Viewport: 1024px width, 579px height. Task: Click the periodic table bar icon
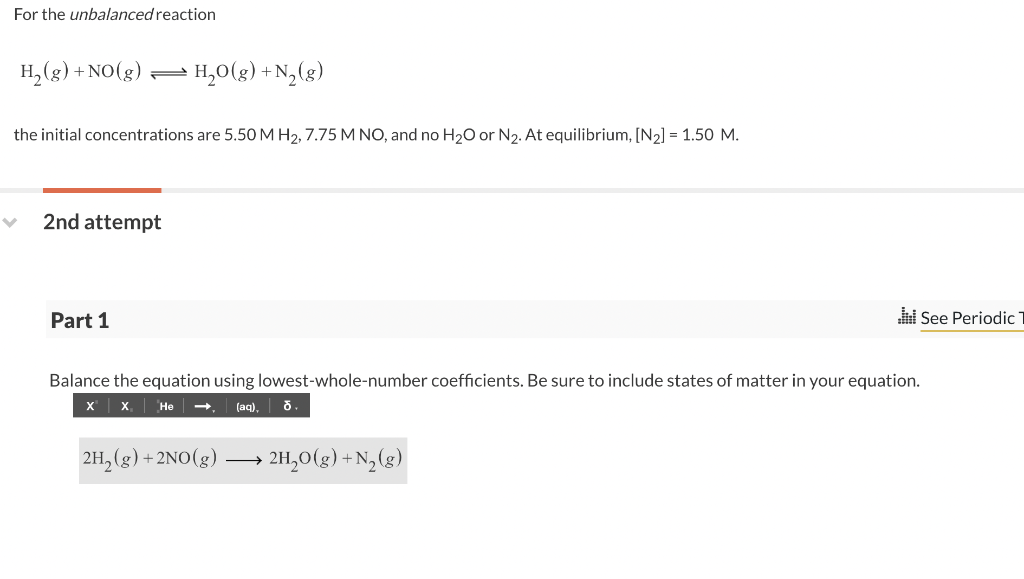coord(907,317)
